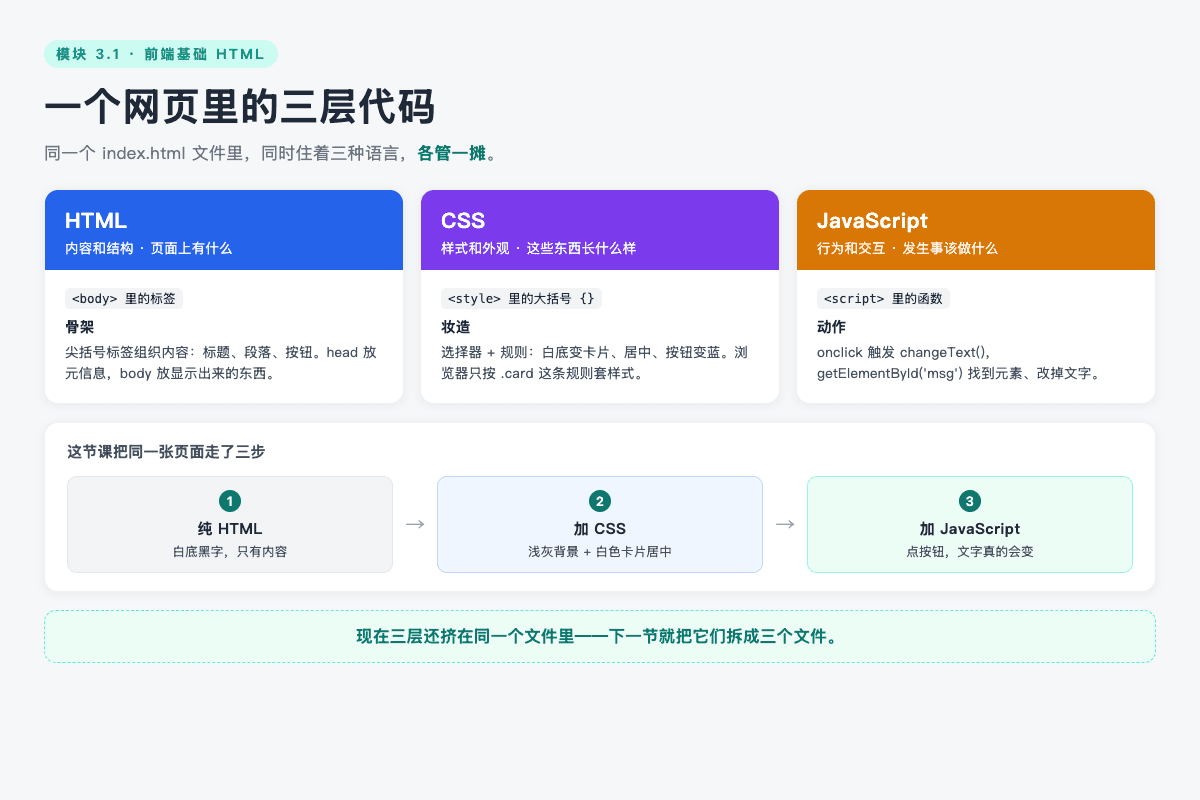This screenshot has width=1200, height=800.
Task: Click the text 内容和结构 · 页面上有什么
Action: (148, 248)
